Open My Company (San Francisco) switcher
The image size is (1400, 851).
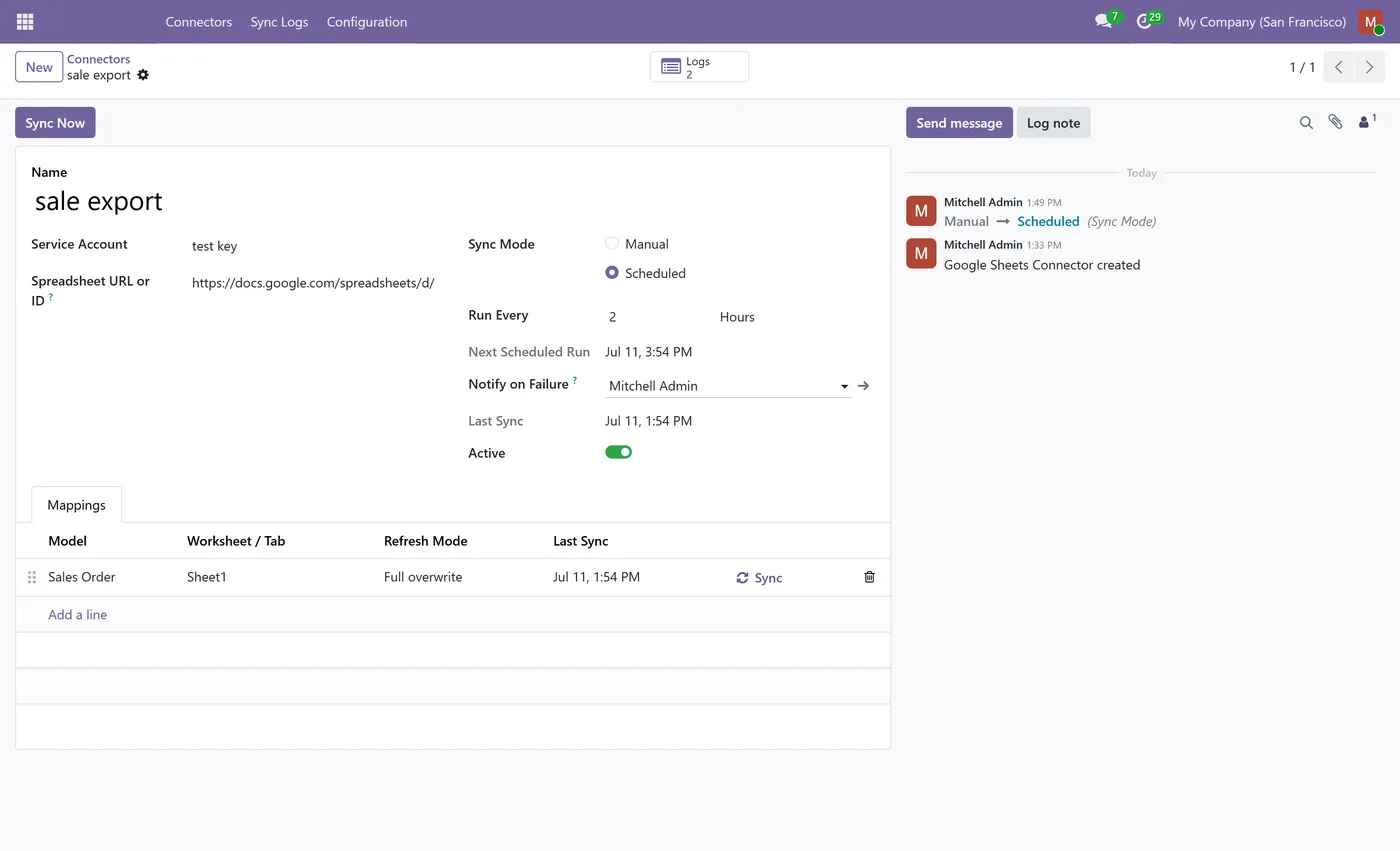[1262, 21]
